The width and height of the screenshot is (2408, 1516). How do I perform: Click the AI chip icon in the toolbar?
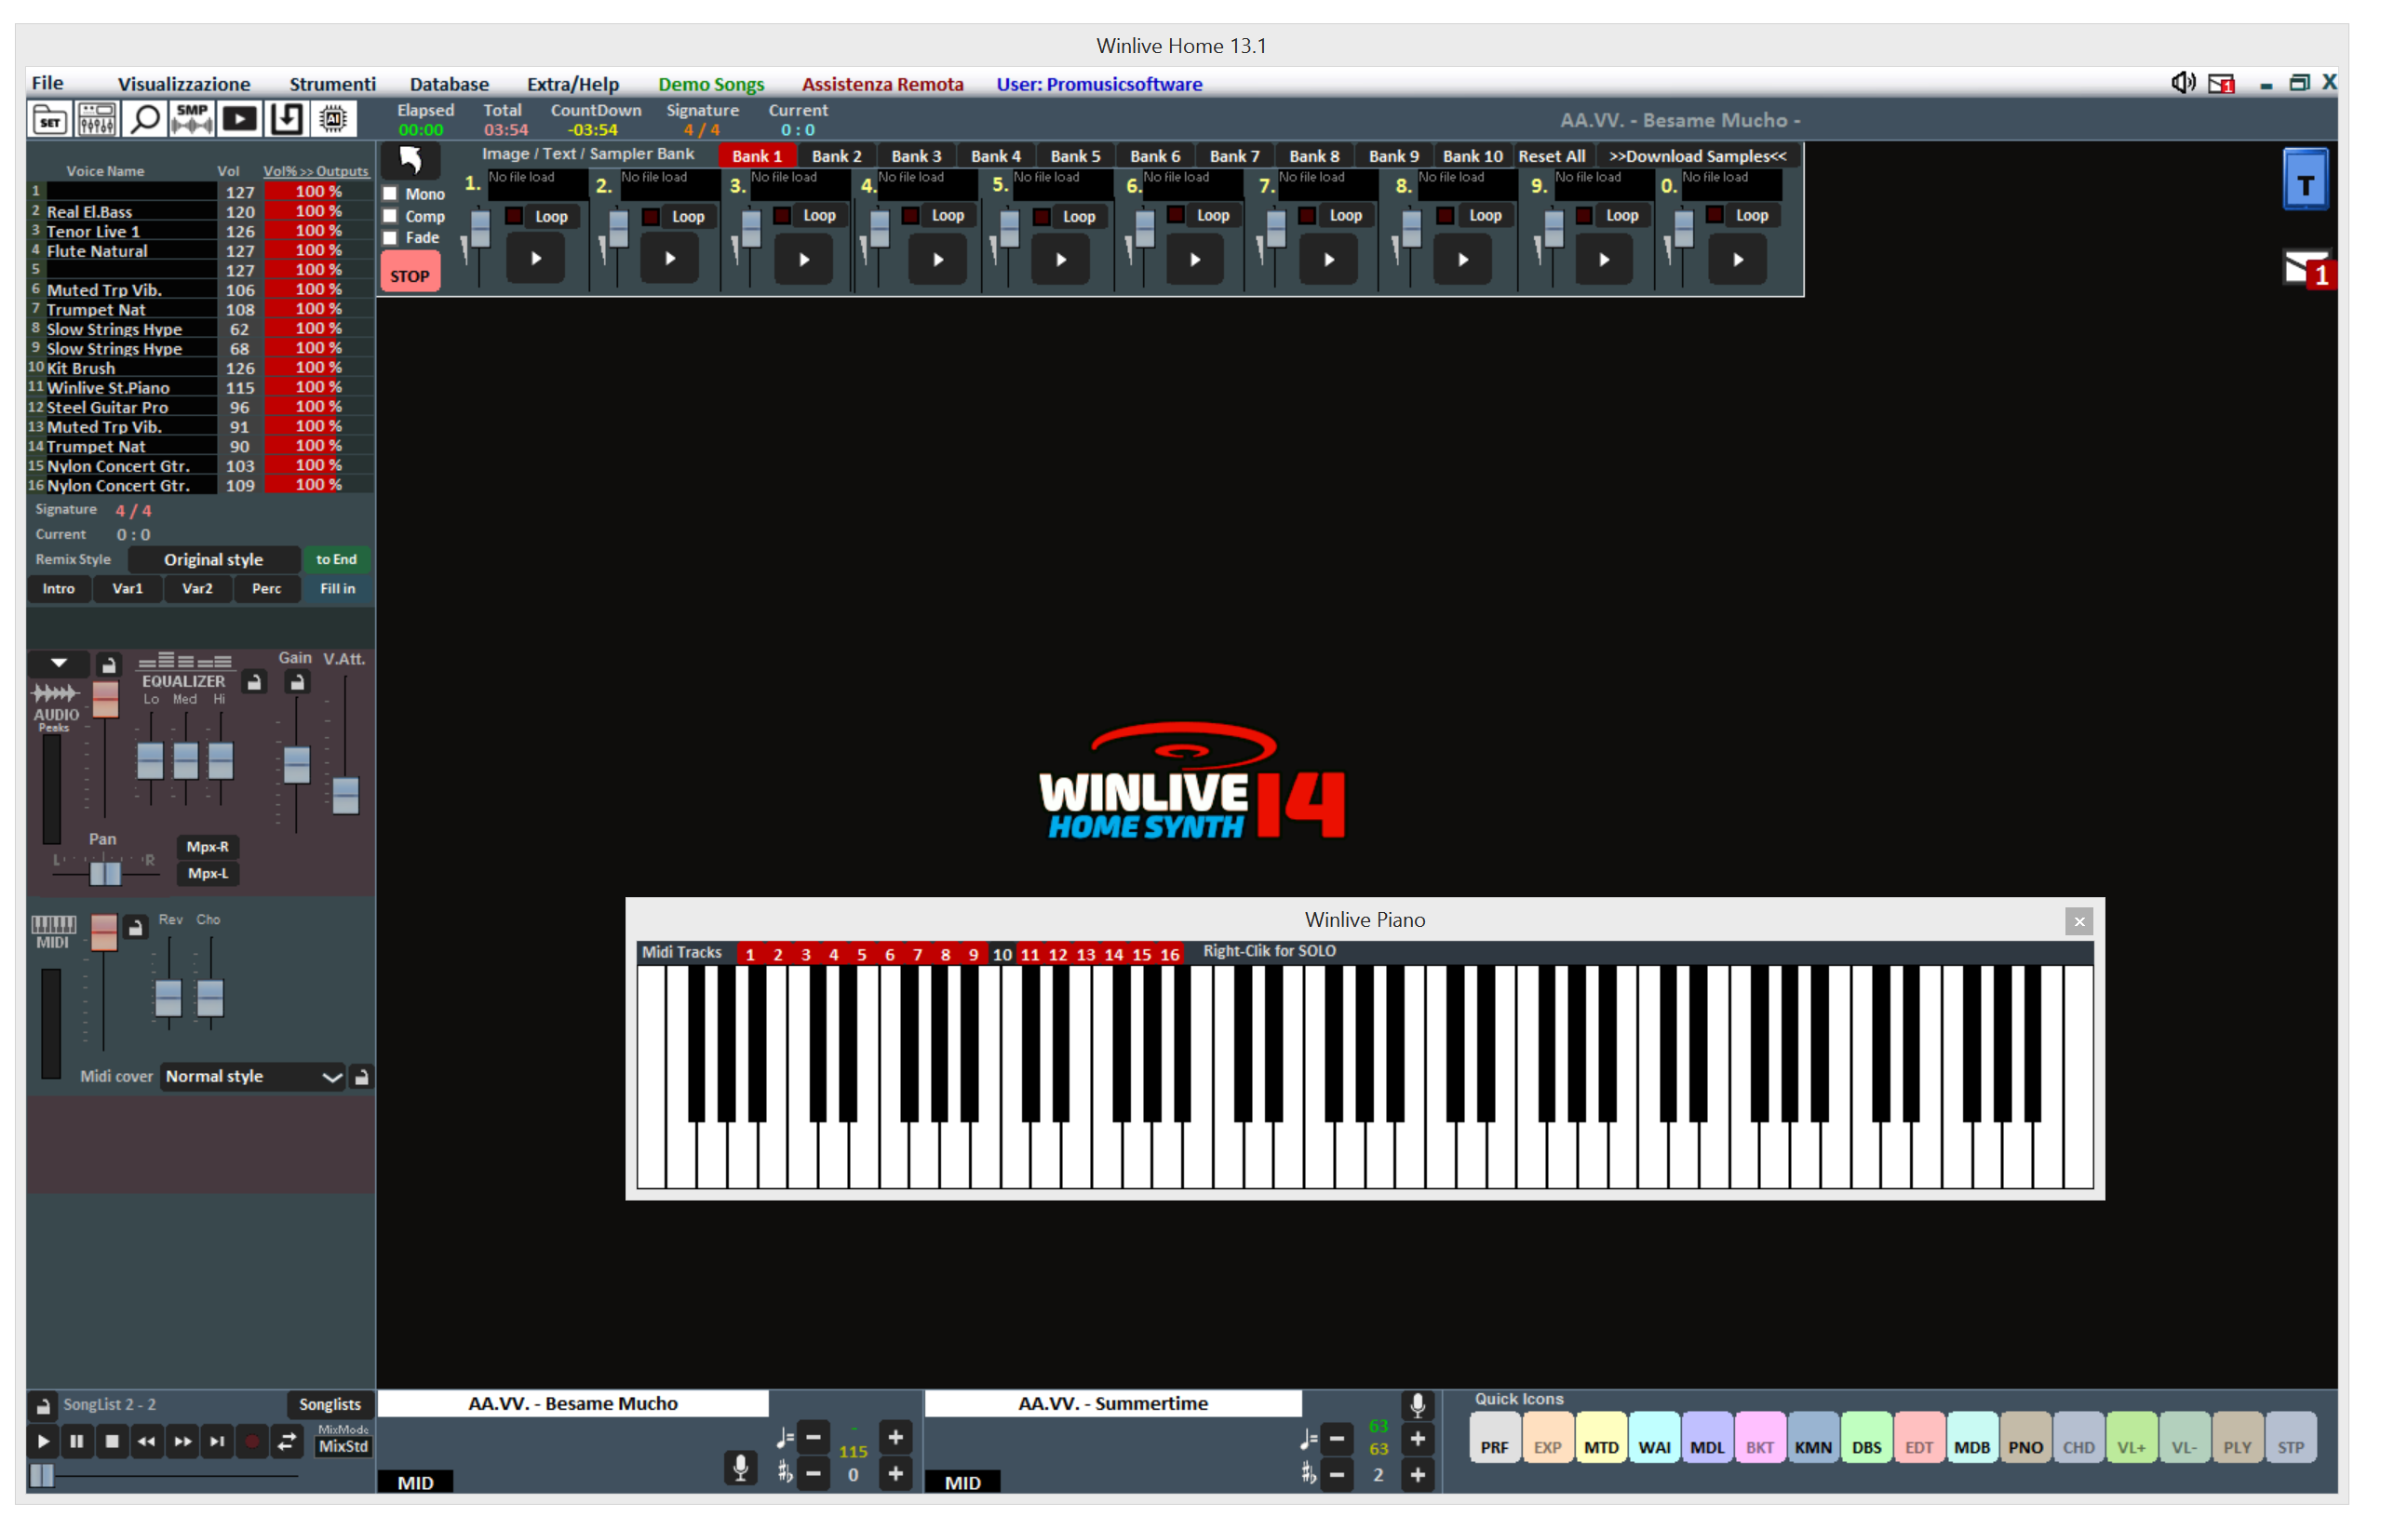click(333, 119)
